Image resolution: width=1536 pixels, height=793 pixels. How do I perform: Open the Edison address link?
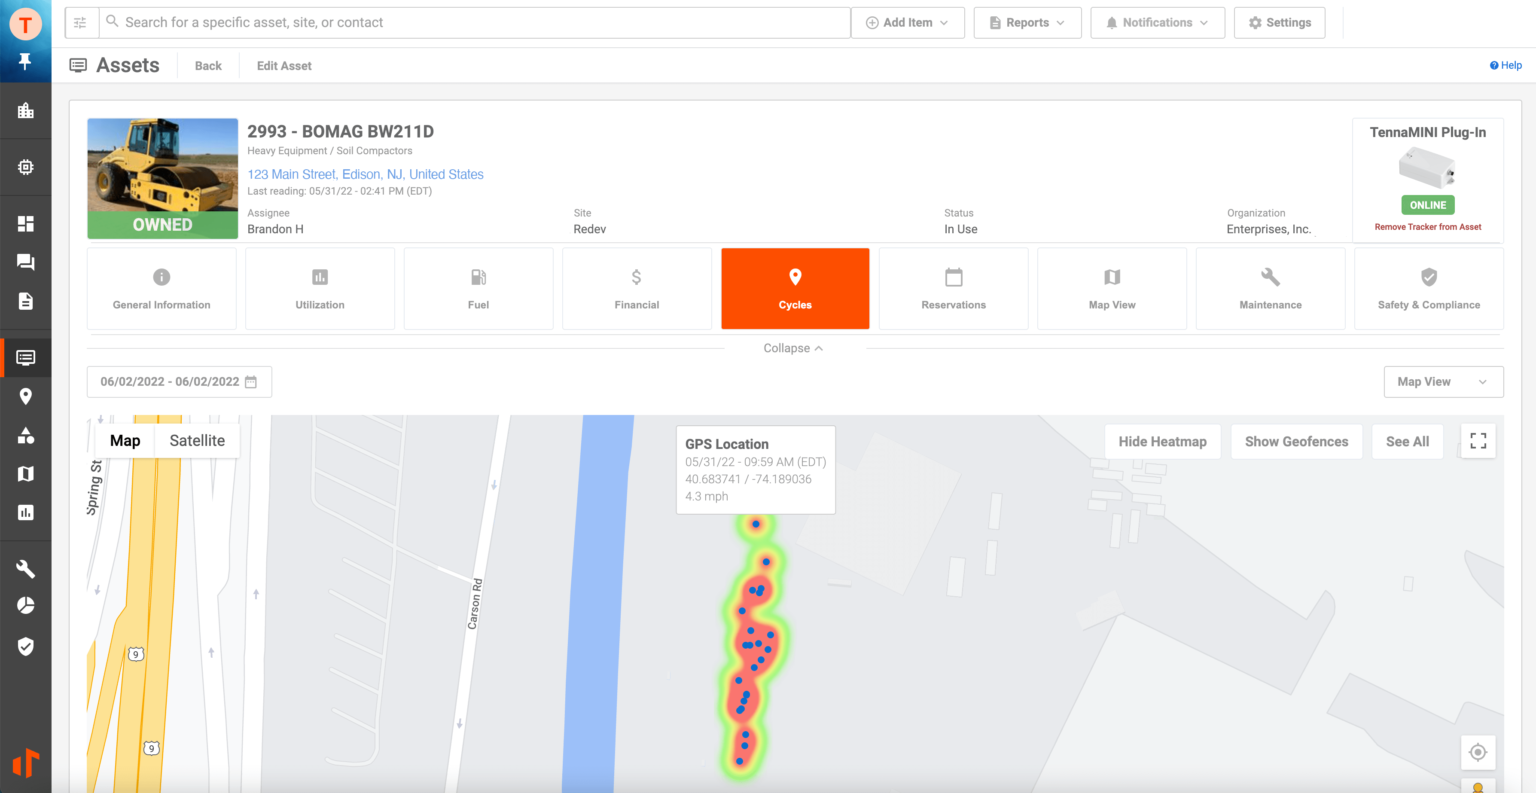(366, 173)
